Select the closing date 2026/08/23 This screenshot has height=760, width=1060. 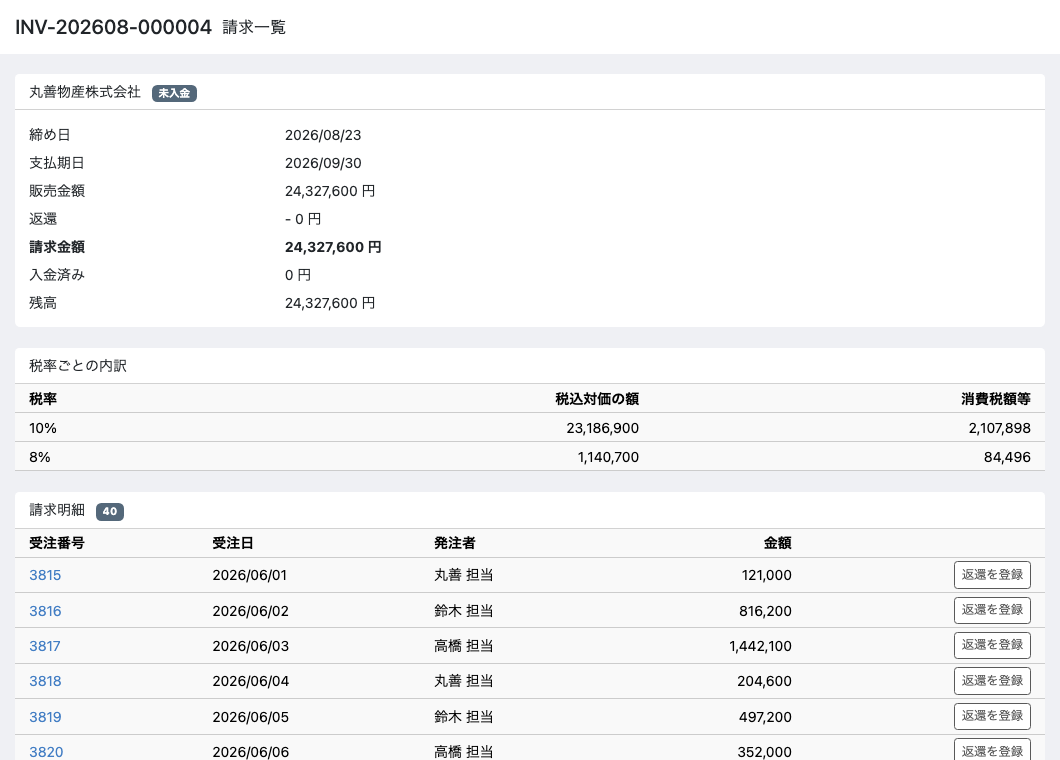click(x=323, y=135)
